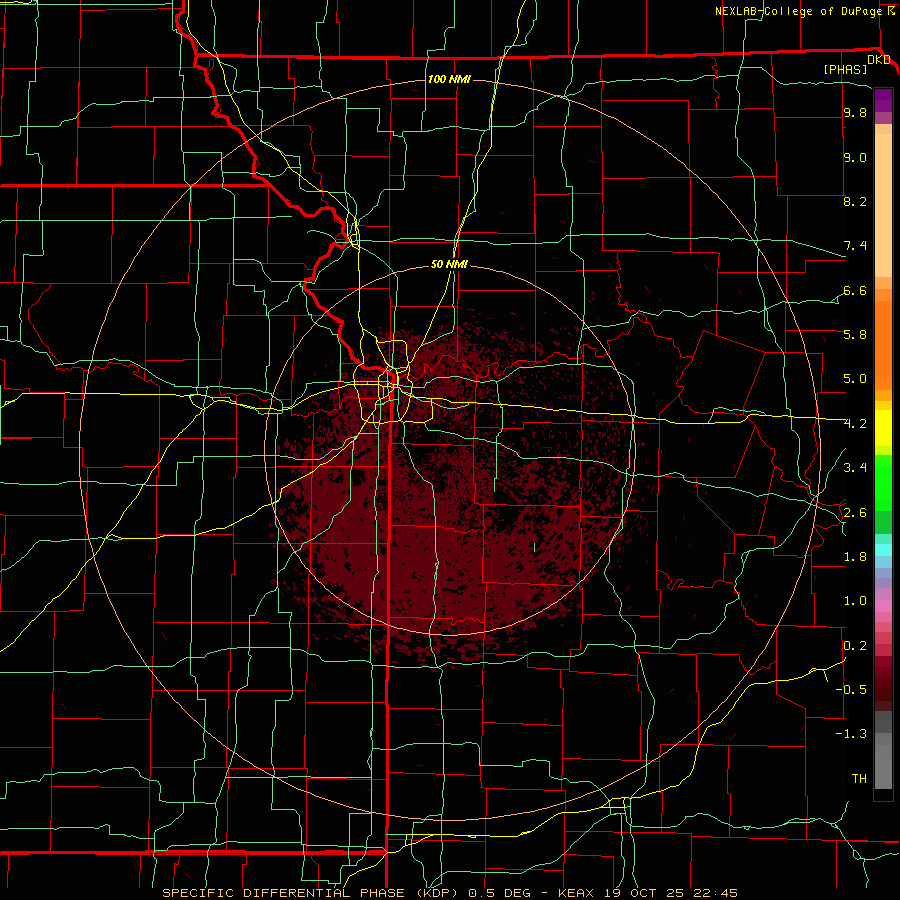The height and width of the screenshot is (900, 900).
Task: Pick the cyan legend color band
Action: 883,550
